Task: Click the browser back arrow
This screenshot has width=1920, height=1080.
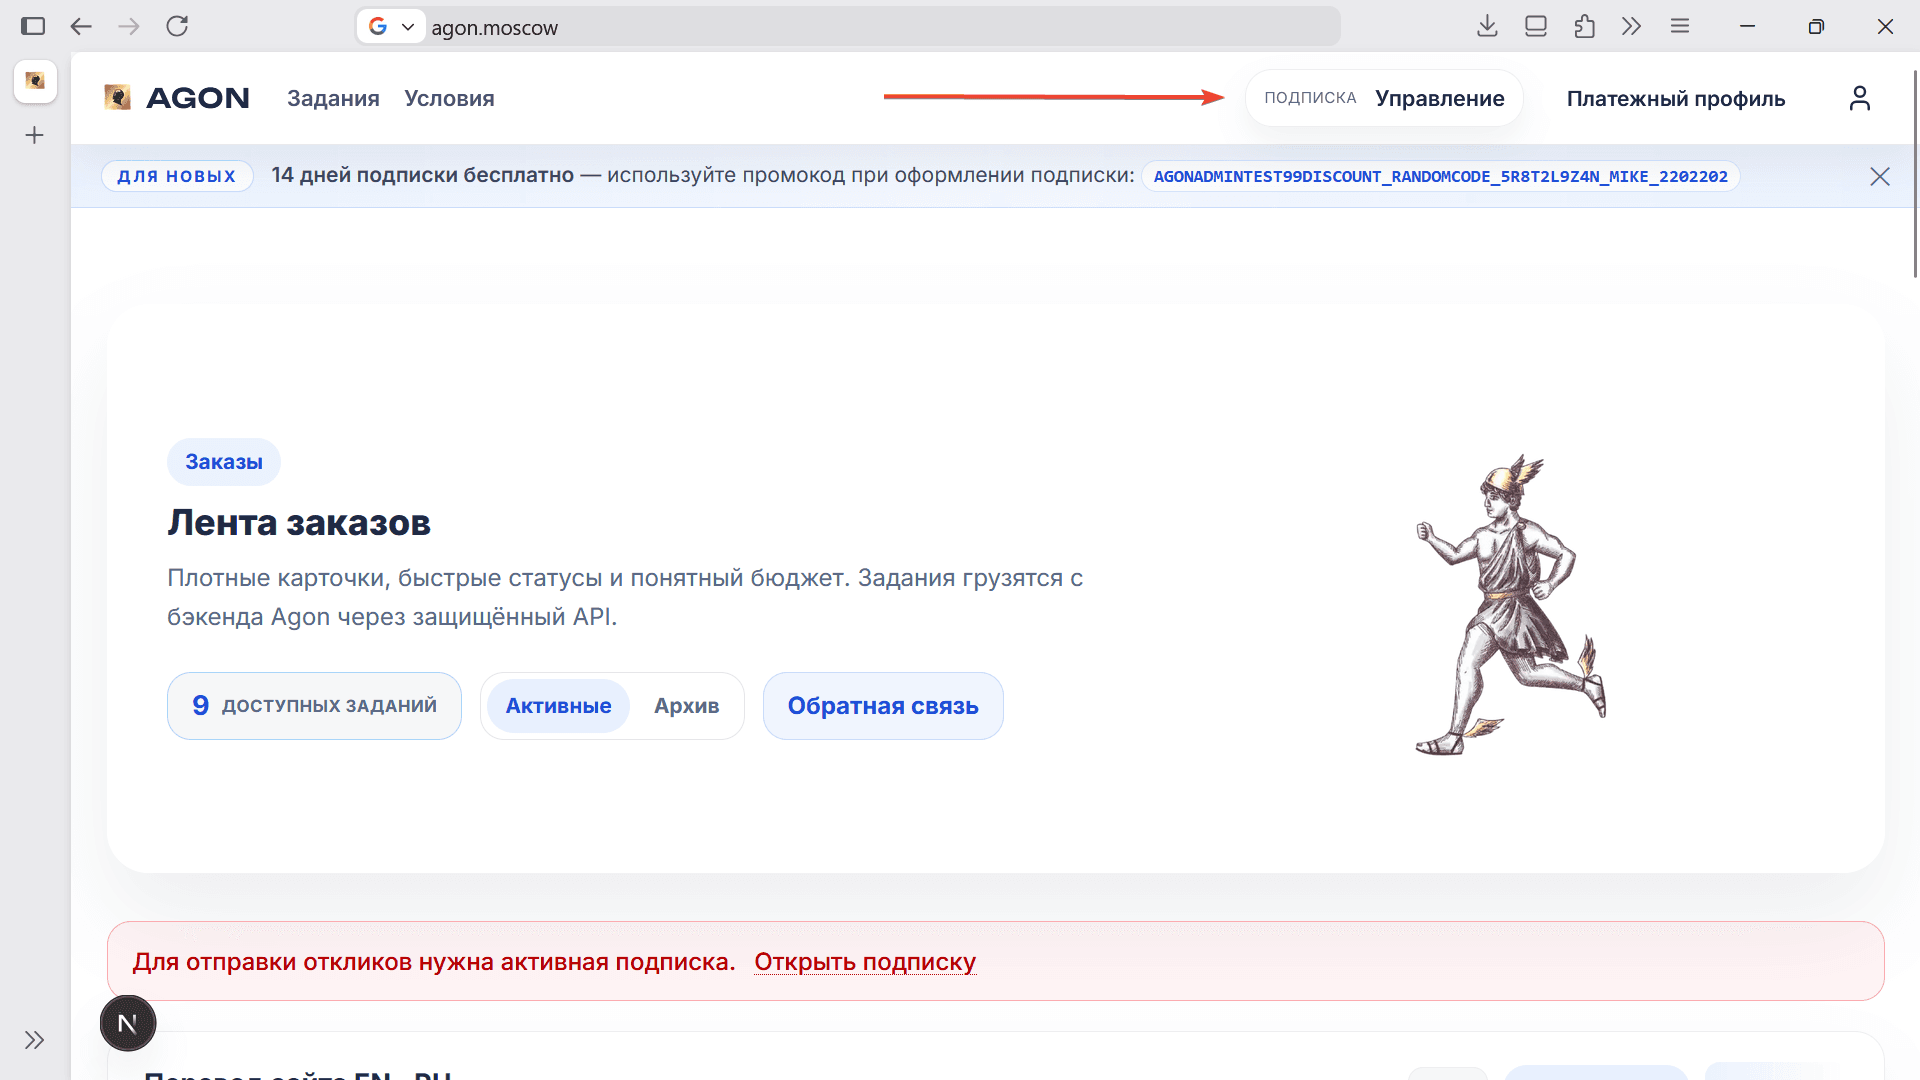Action: pos(81,27)
